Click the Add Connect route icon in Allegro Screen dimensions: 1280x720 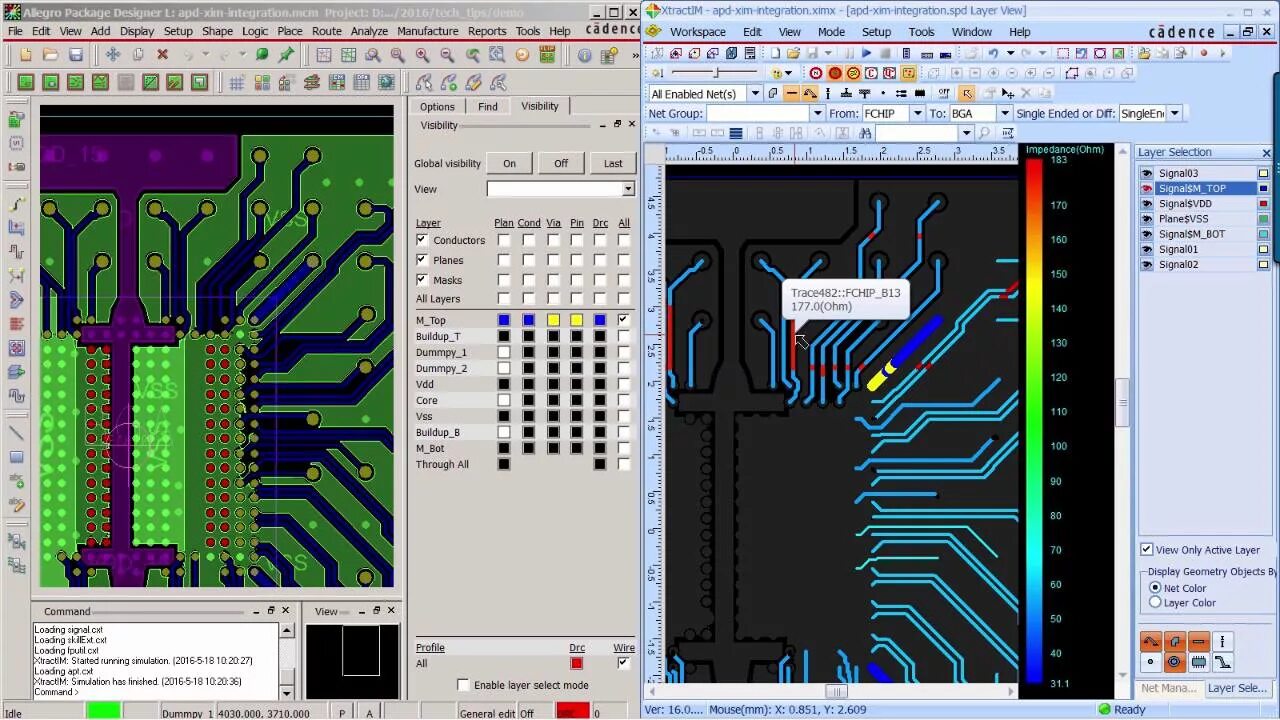click(x=17, y=203)
